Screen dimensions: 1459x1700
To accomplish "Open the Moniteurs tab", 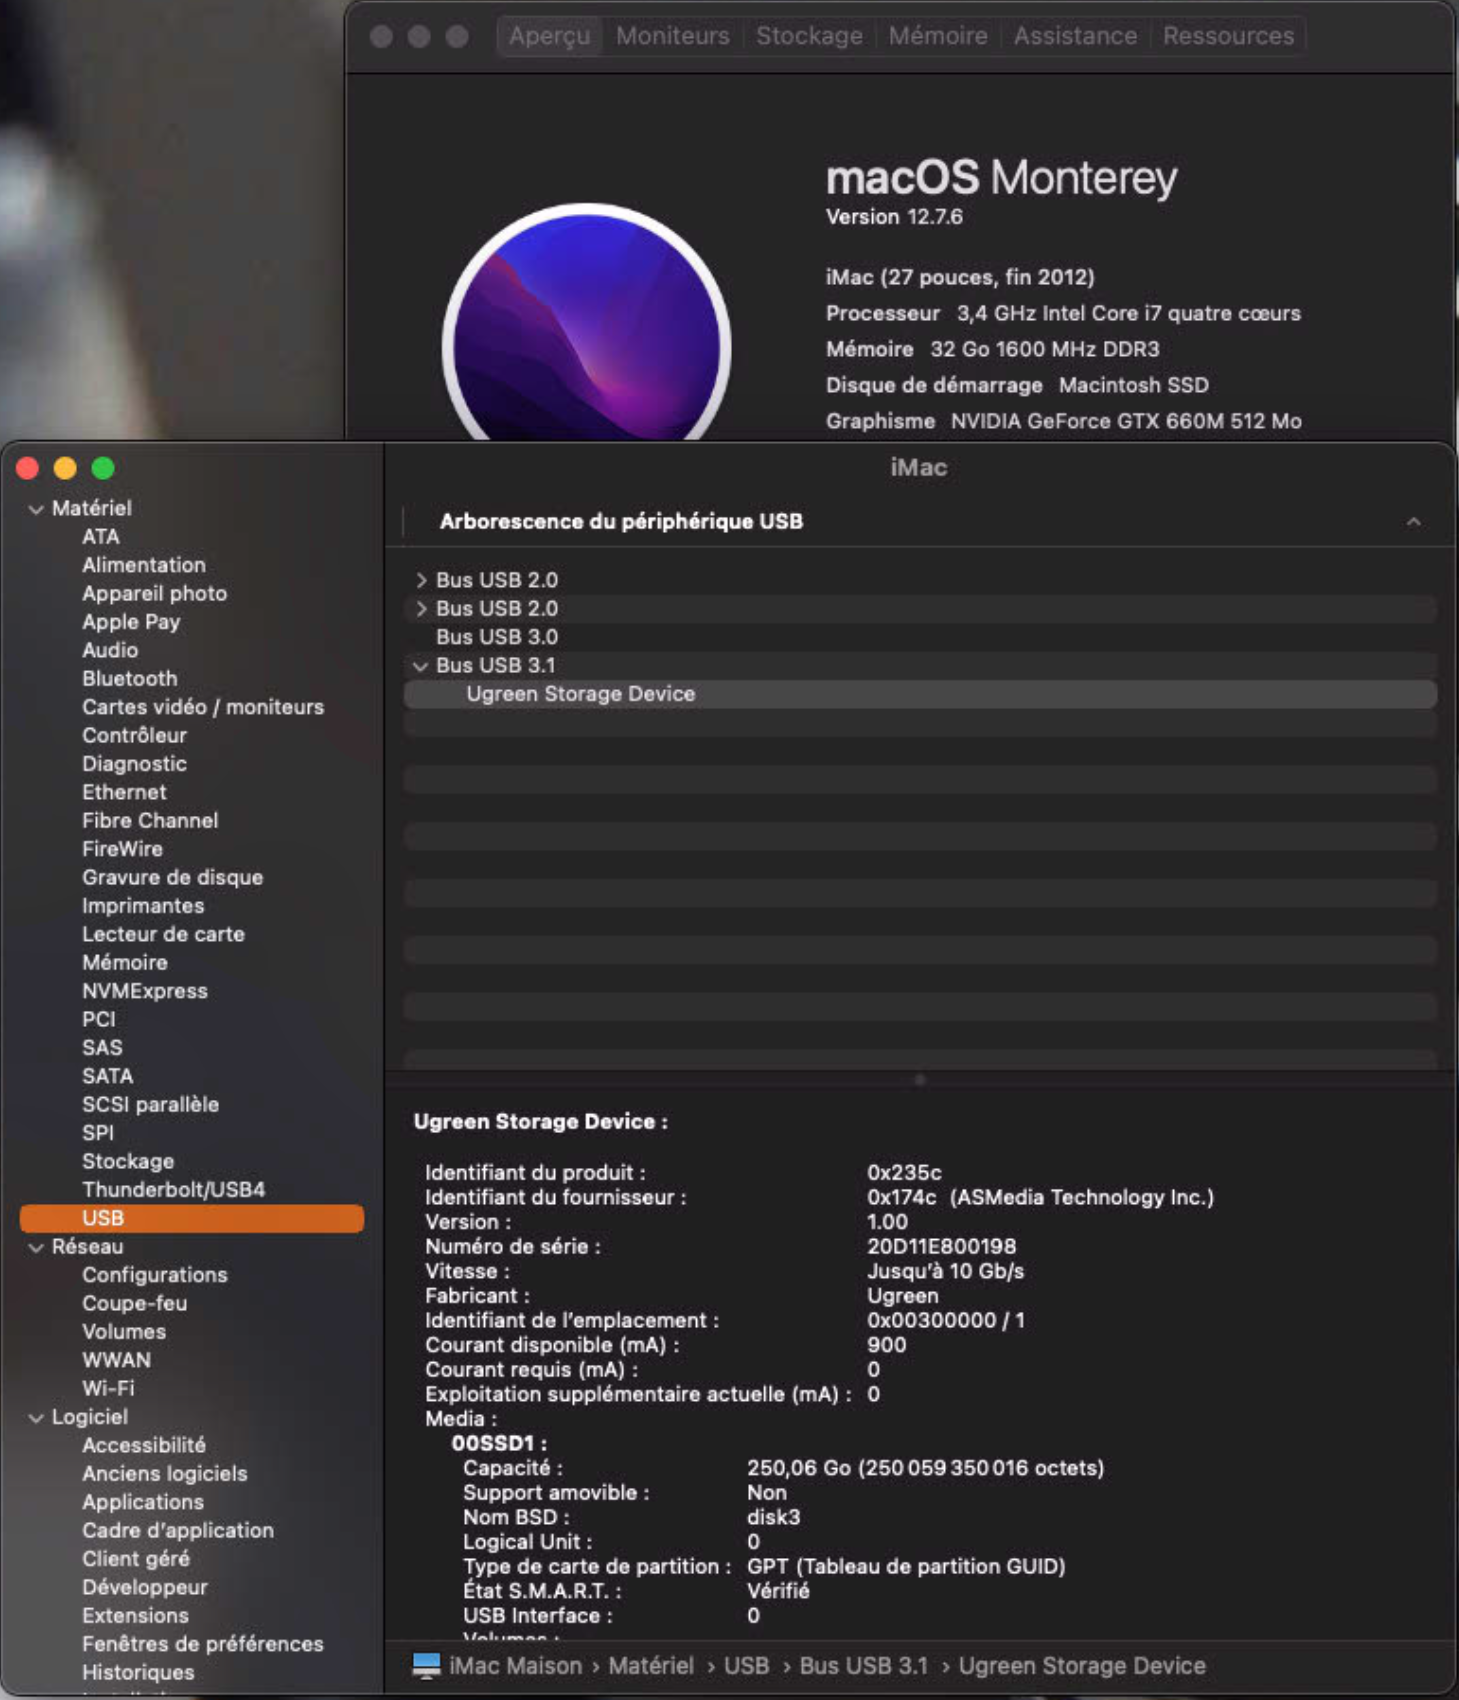I will [672, 36].
